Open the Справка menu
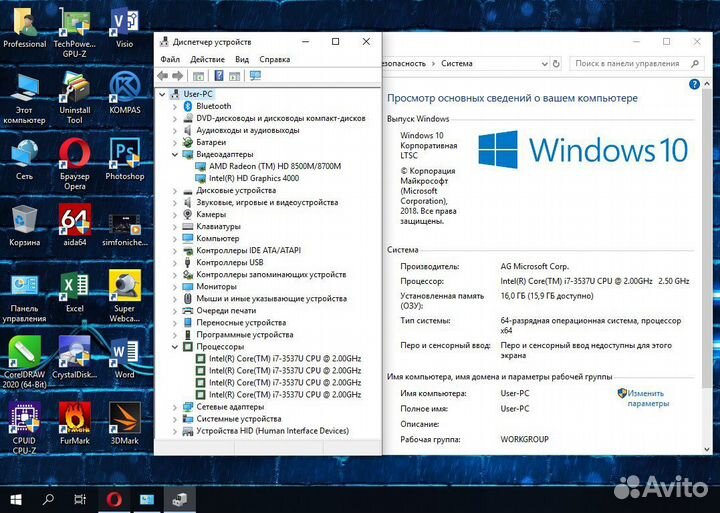 pos(275,59)
